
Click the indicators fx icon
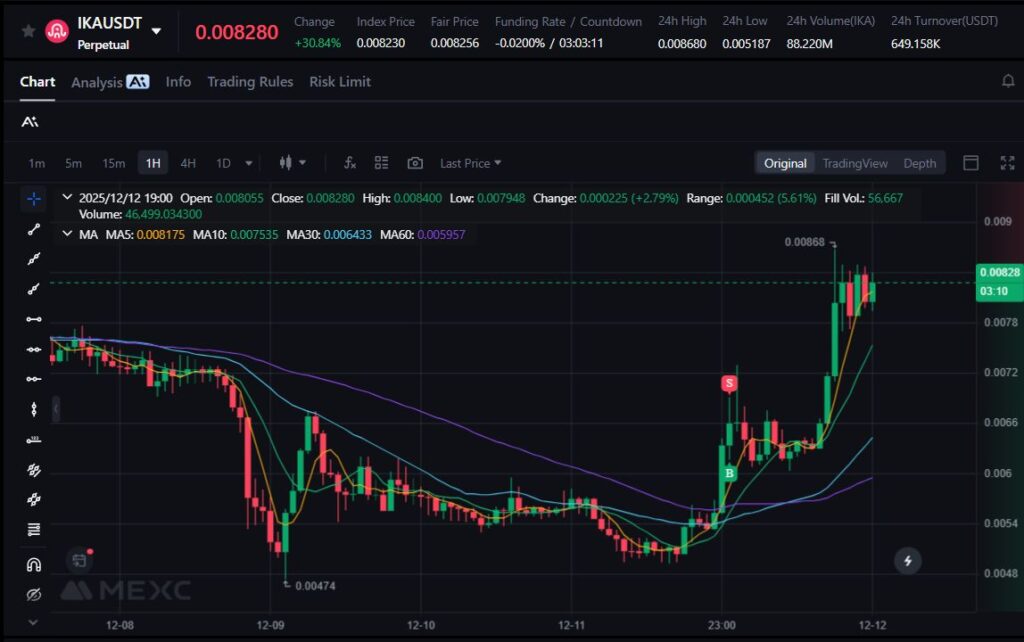350,163
